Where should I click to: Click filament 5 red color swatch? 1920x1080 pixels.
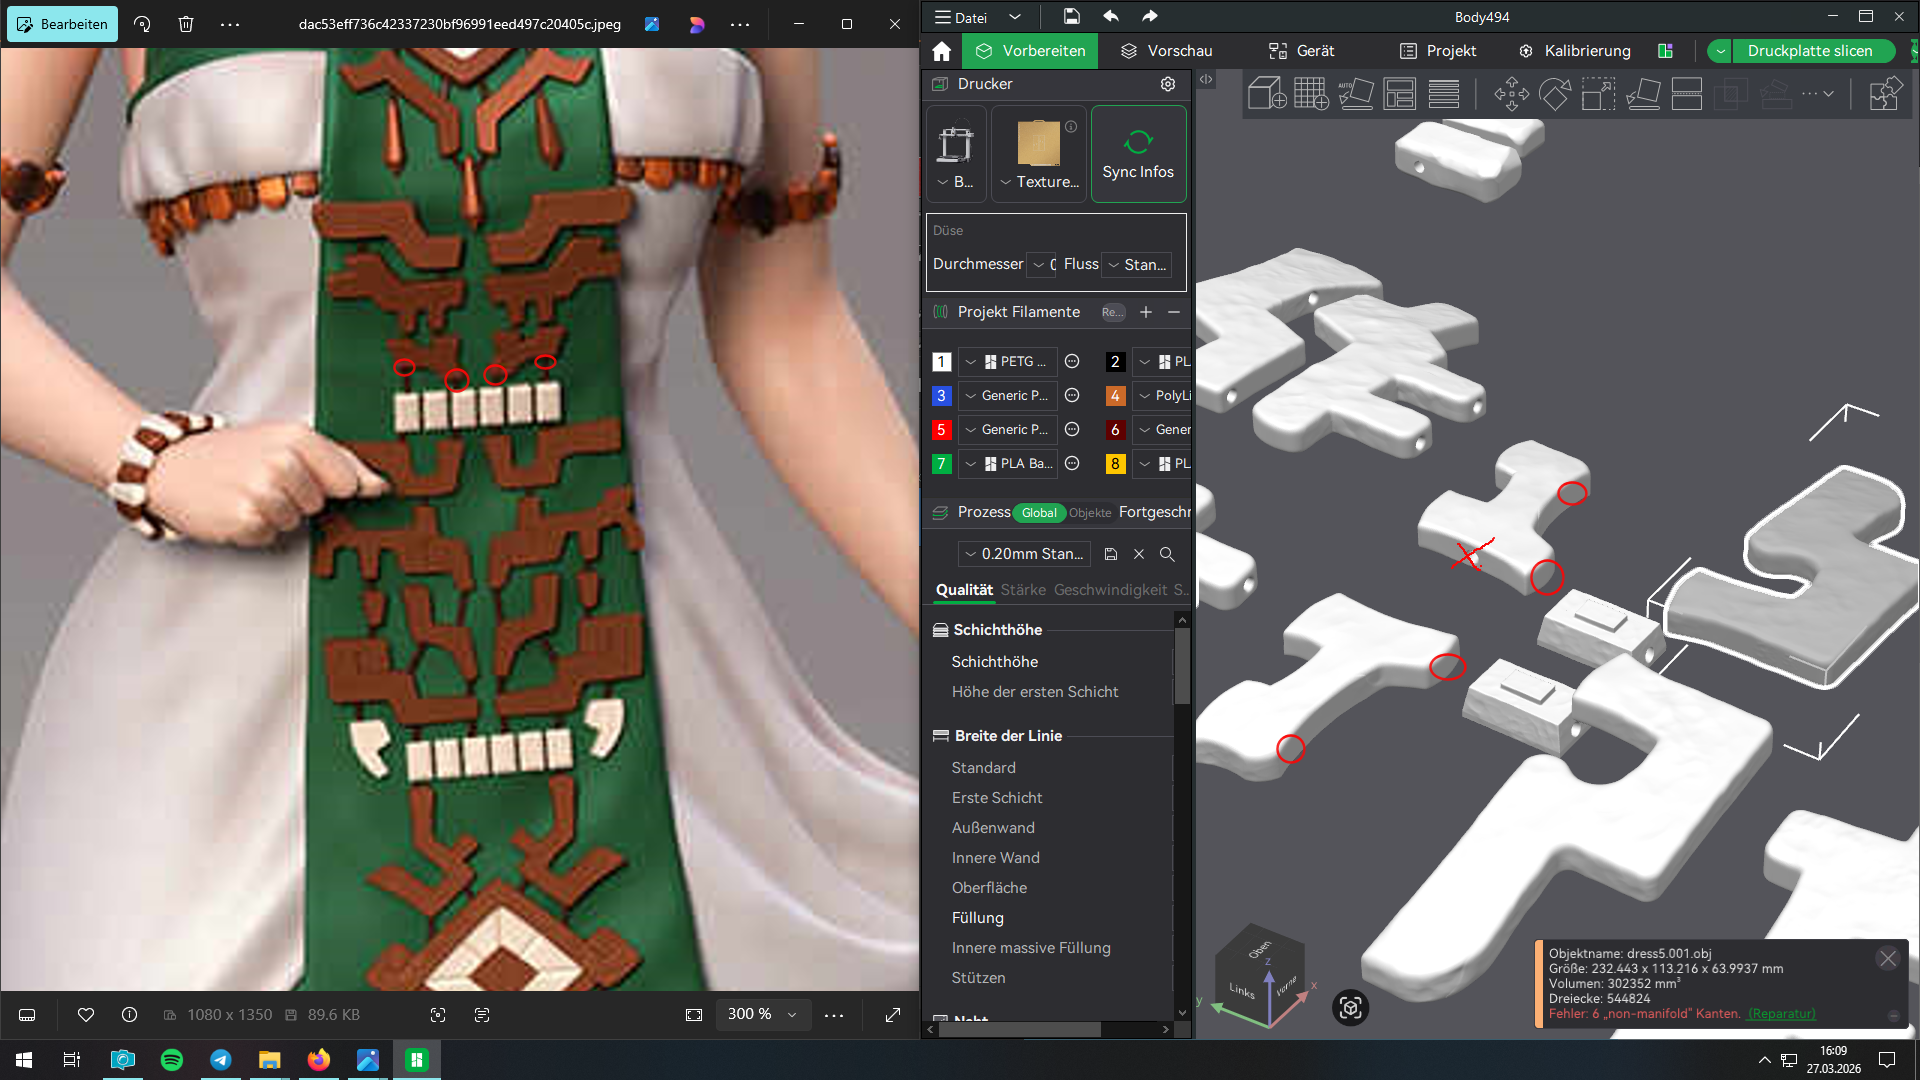[x=941, y=429]
